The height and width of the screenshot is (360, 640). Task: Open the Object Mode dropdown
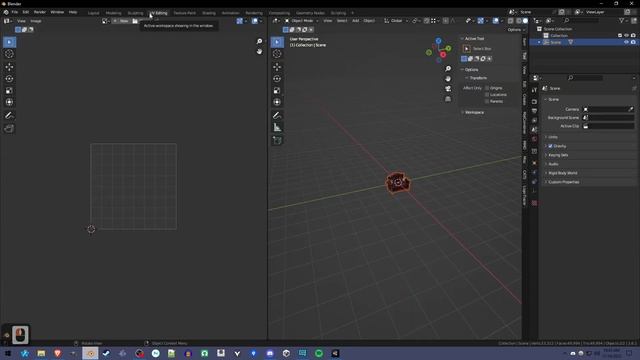pos(302,21)
